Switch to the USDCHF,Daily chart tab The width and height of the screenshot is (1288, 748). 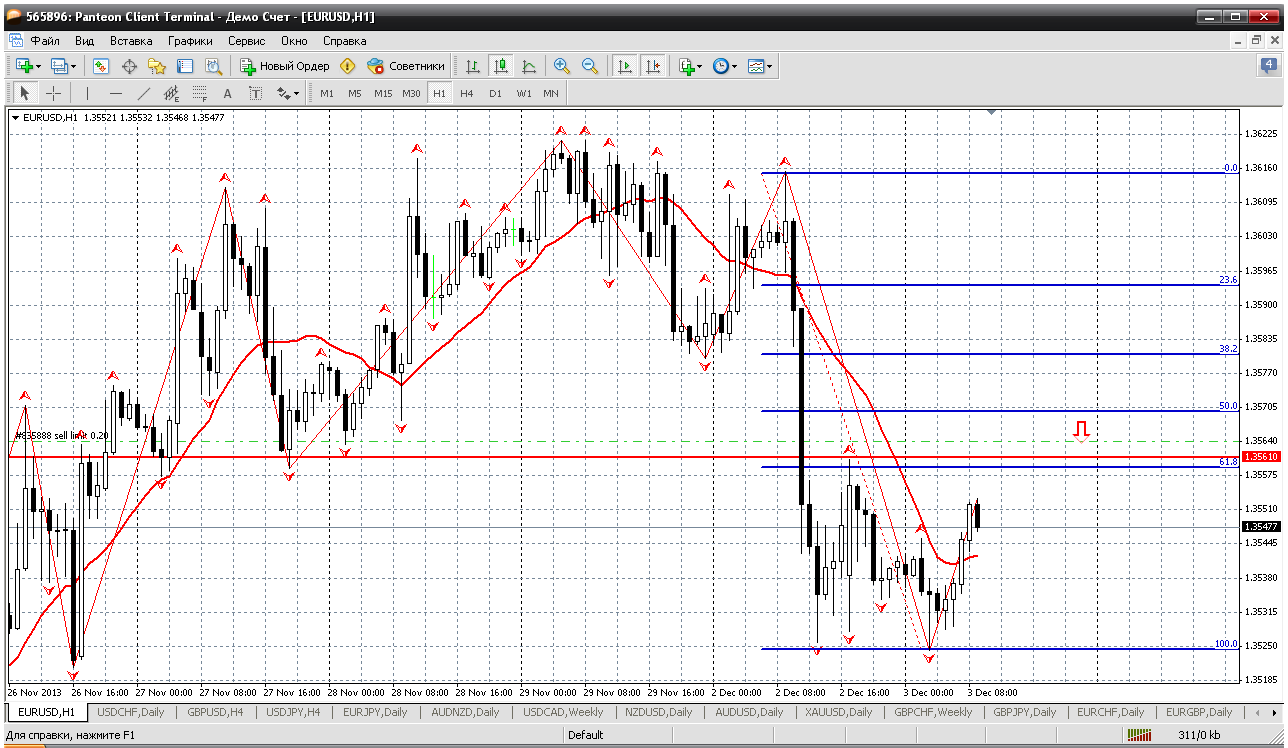click(x=131, y=712)
